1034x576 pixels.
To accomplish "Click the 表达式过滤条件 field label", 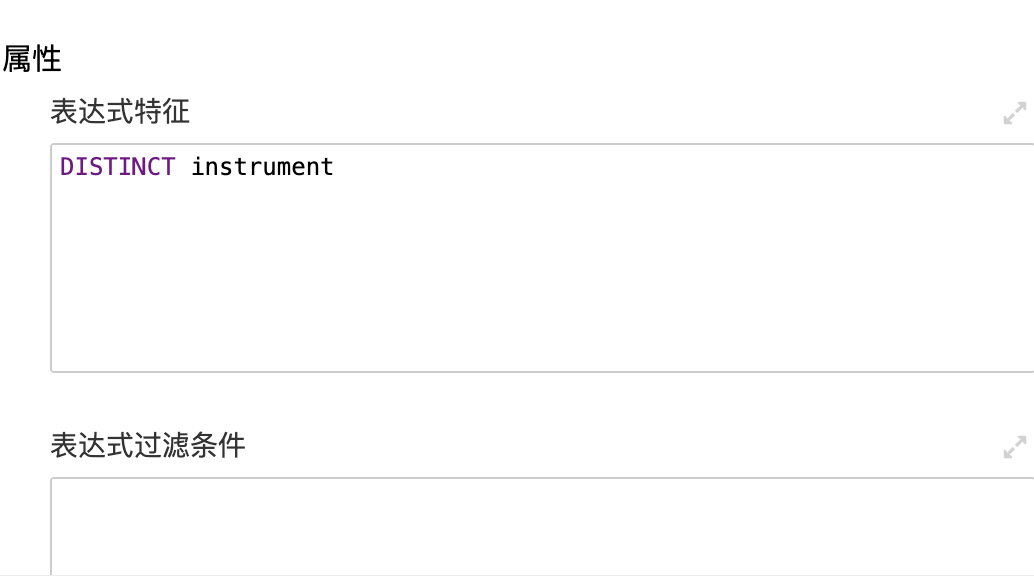I will (x=148, y=445).
